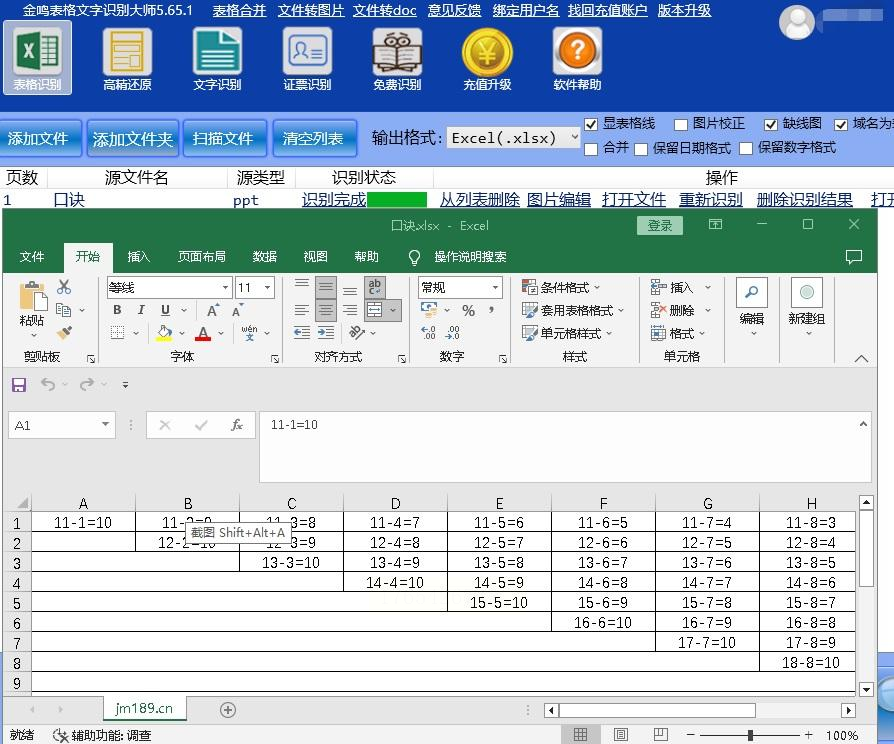Image resolution: width=894 pixels, height=744 pixels.
Task: Expand the font size 11 dropdown
Action: [267, 288]
